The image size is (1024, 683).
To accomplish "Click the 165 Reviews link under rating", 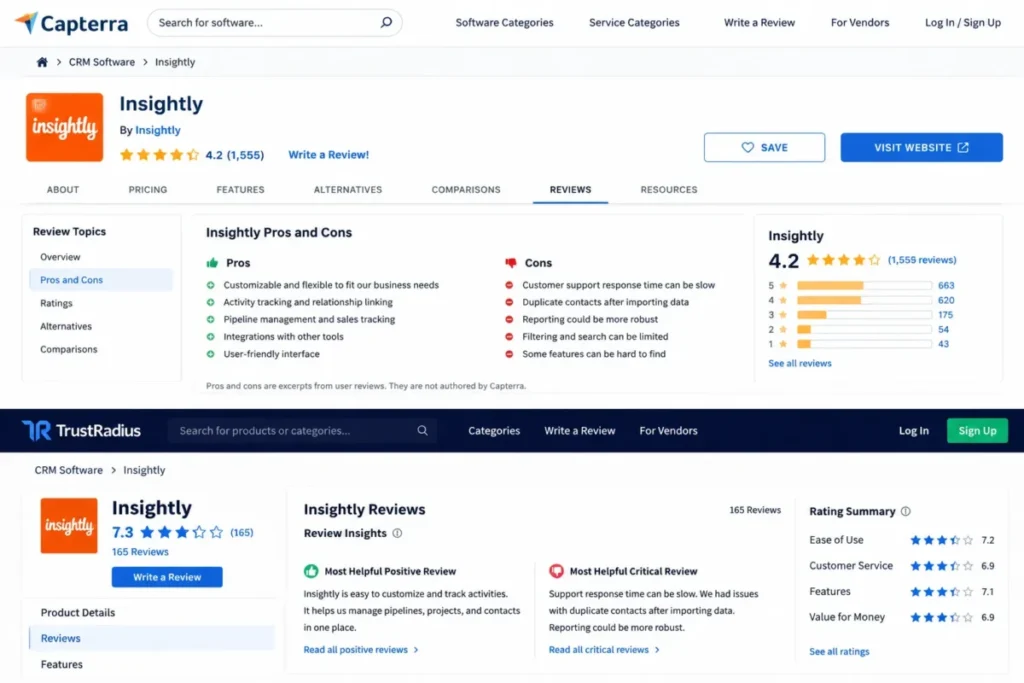I will point(140,552).
